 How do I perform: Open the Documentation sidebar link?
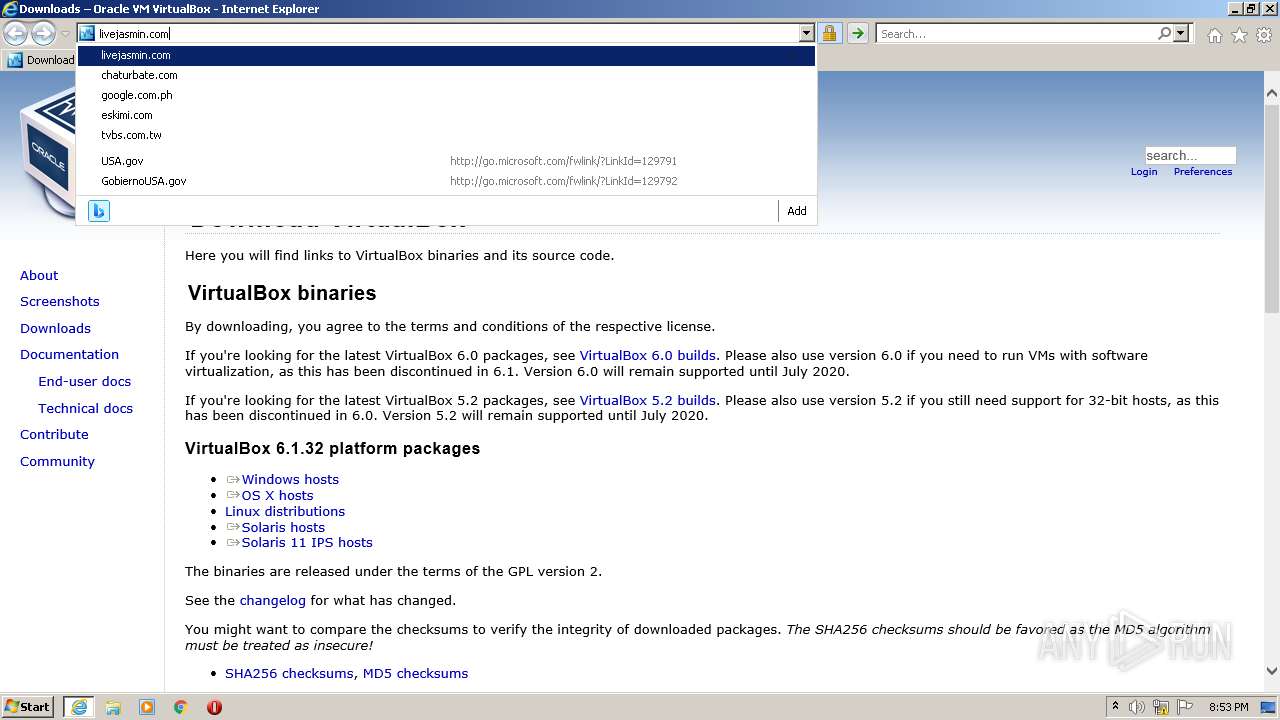click(69, 354)
